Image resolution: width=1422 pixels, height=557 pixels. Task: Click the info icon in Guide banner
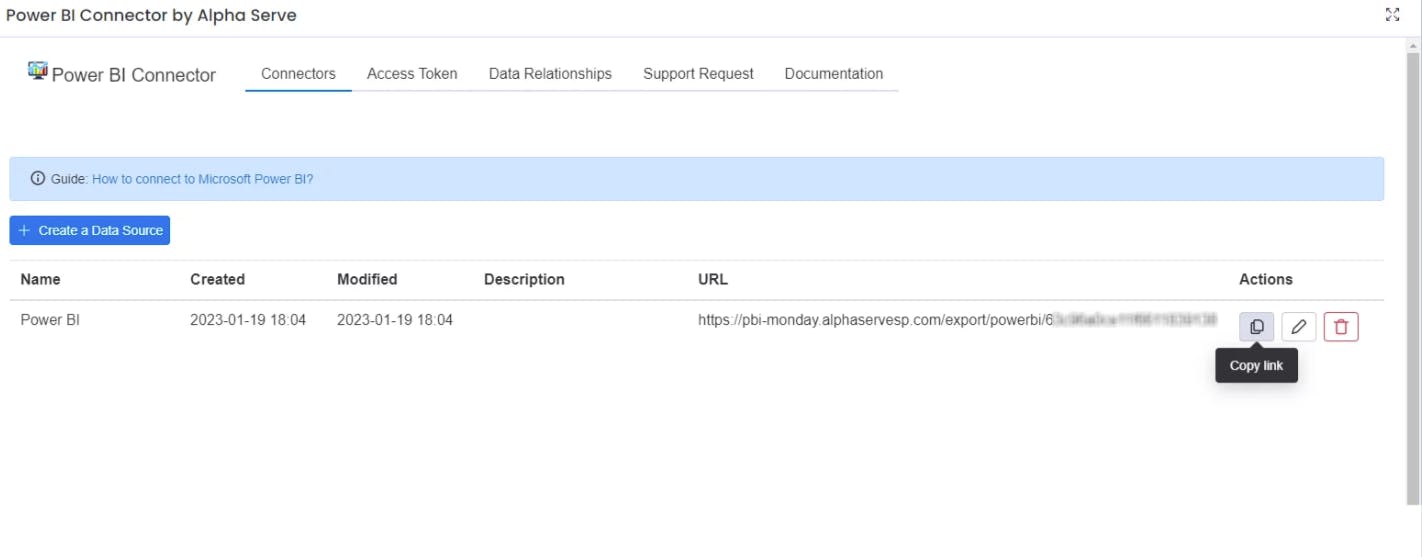(38, 179)
